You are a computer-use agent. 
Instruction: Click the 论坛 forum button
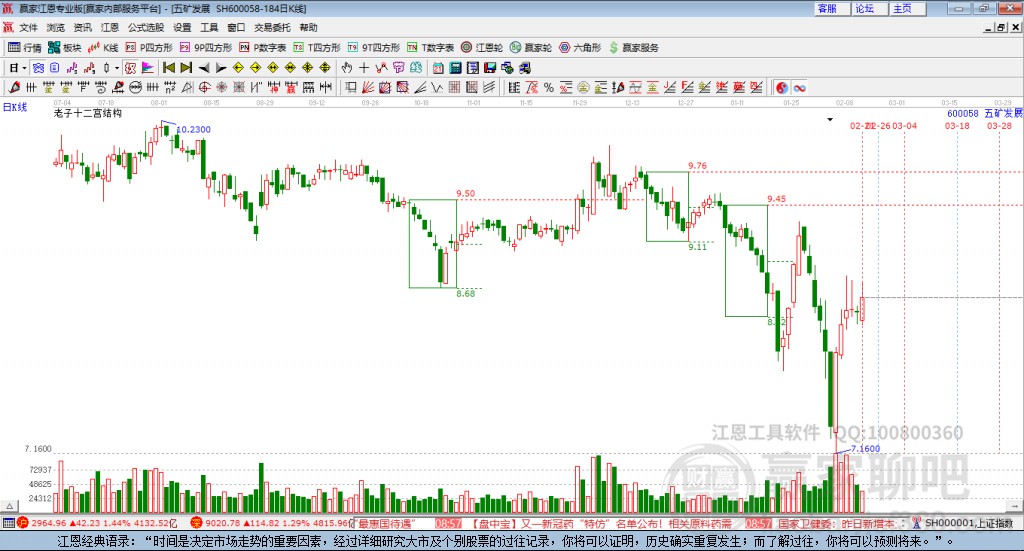tap(871, 8)
